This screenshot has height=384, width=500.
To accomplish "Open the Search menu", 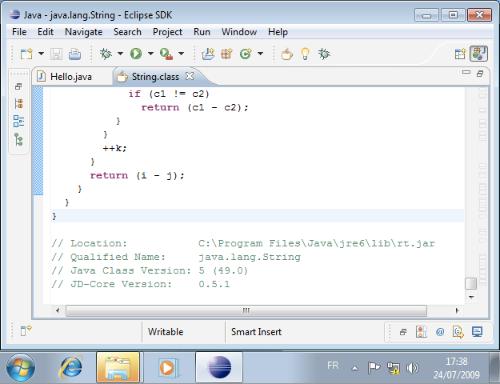I will coord(127,32).
